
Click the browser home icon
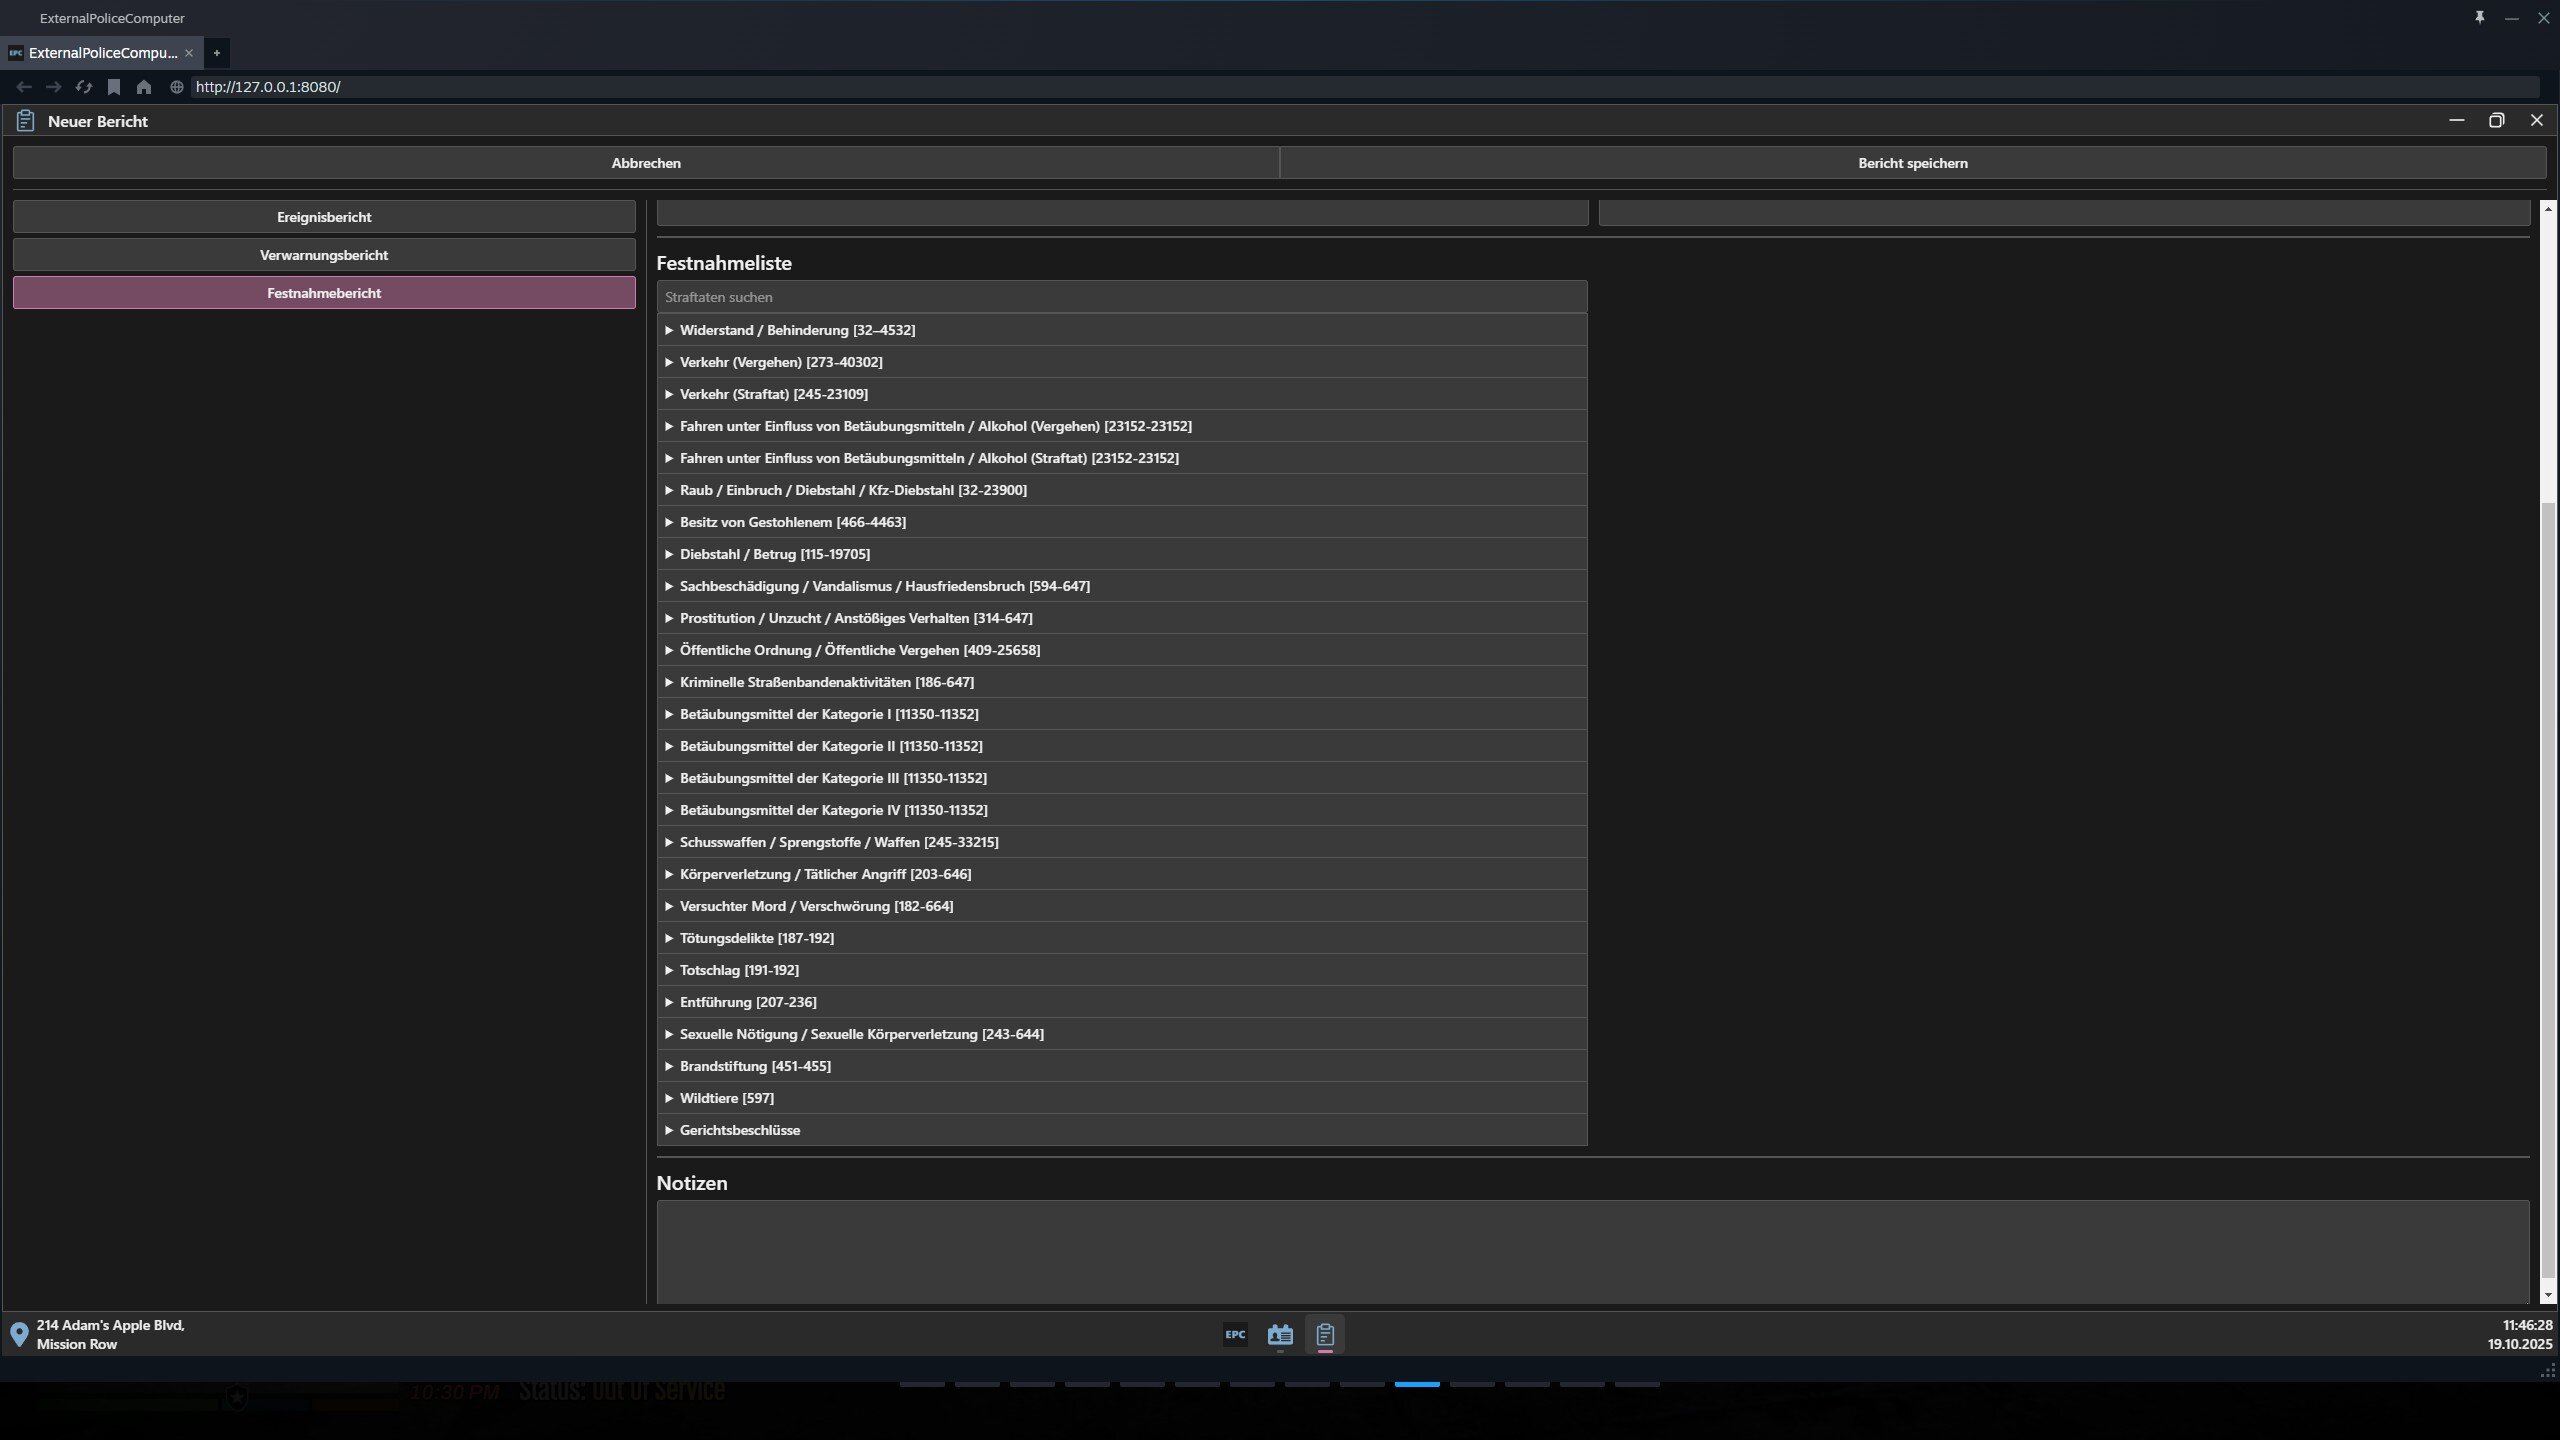(x=144, y=87)
